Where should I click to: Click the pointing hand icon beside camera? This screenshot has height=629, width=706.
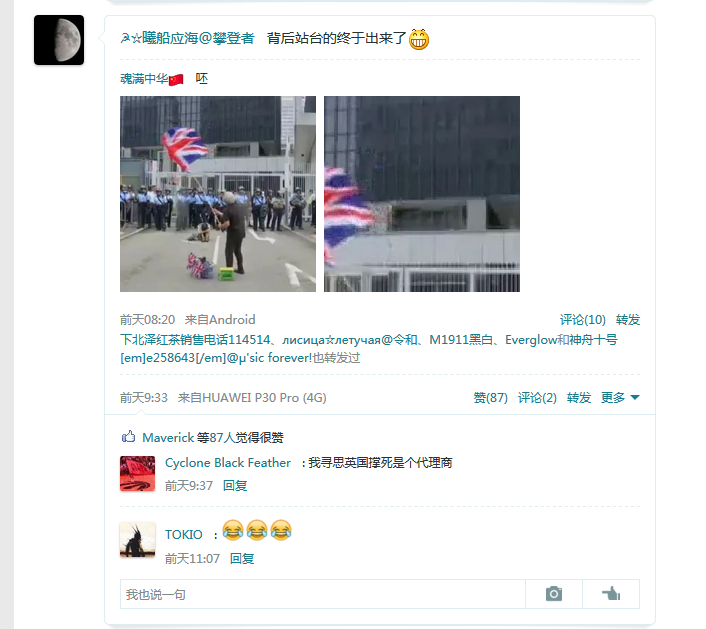(611, 594)
